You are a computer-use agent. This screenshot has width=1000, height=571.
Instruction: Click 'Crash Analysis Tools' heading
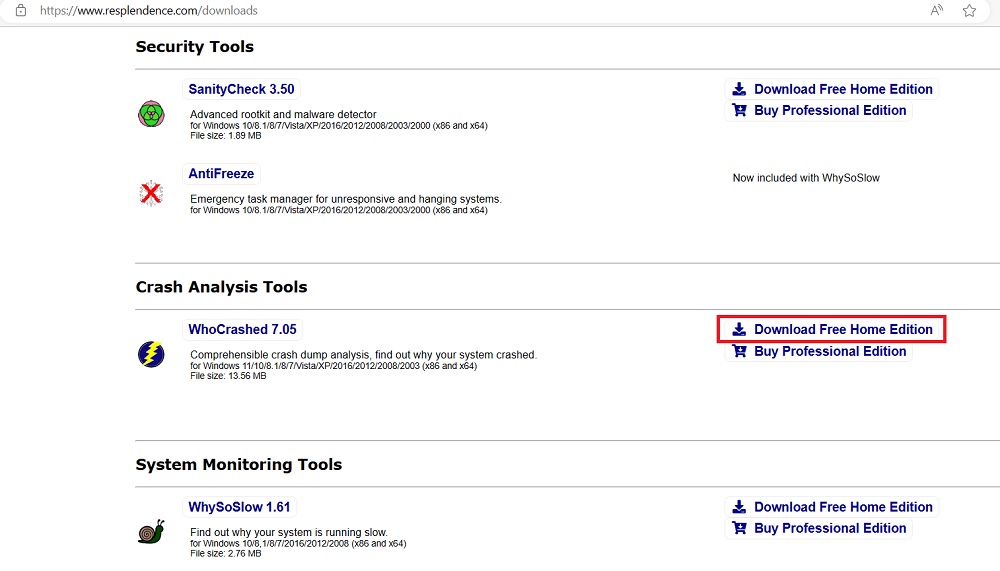pyautogui.click(x=221, y=287)
